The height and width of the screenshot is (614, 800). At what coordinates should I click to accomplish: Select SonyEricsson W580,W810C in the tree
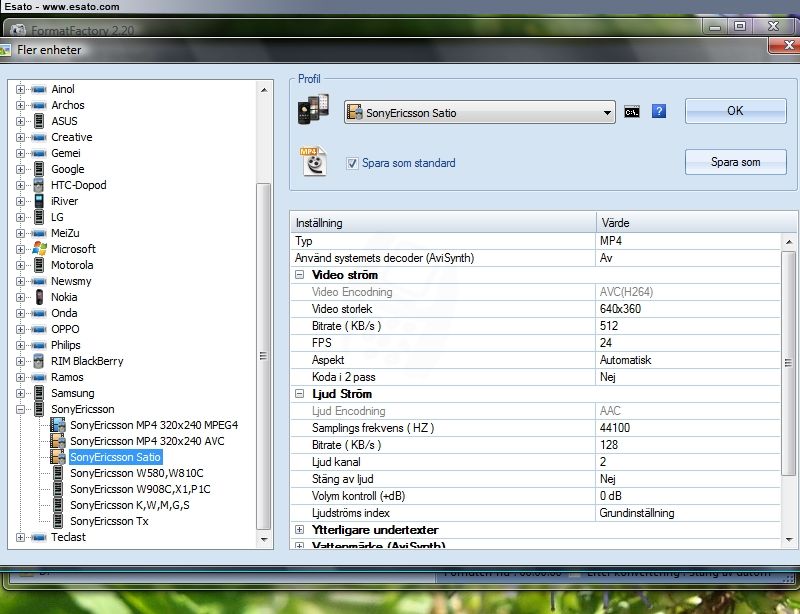(x=137, y=473)
